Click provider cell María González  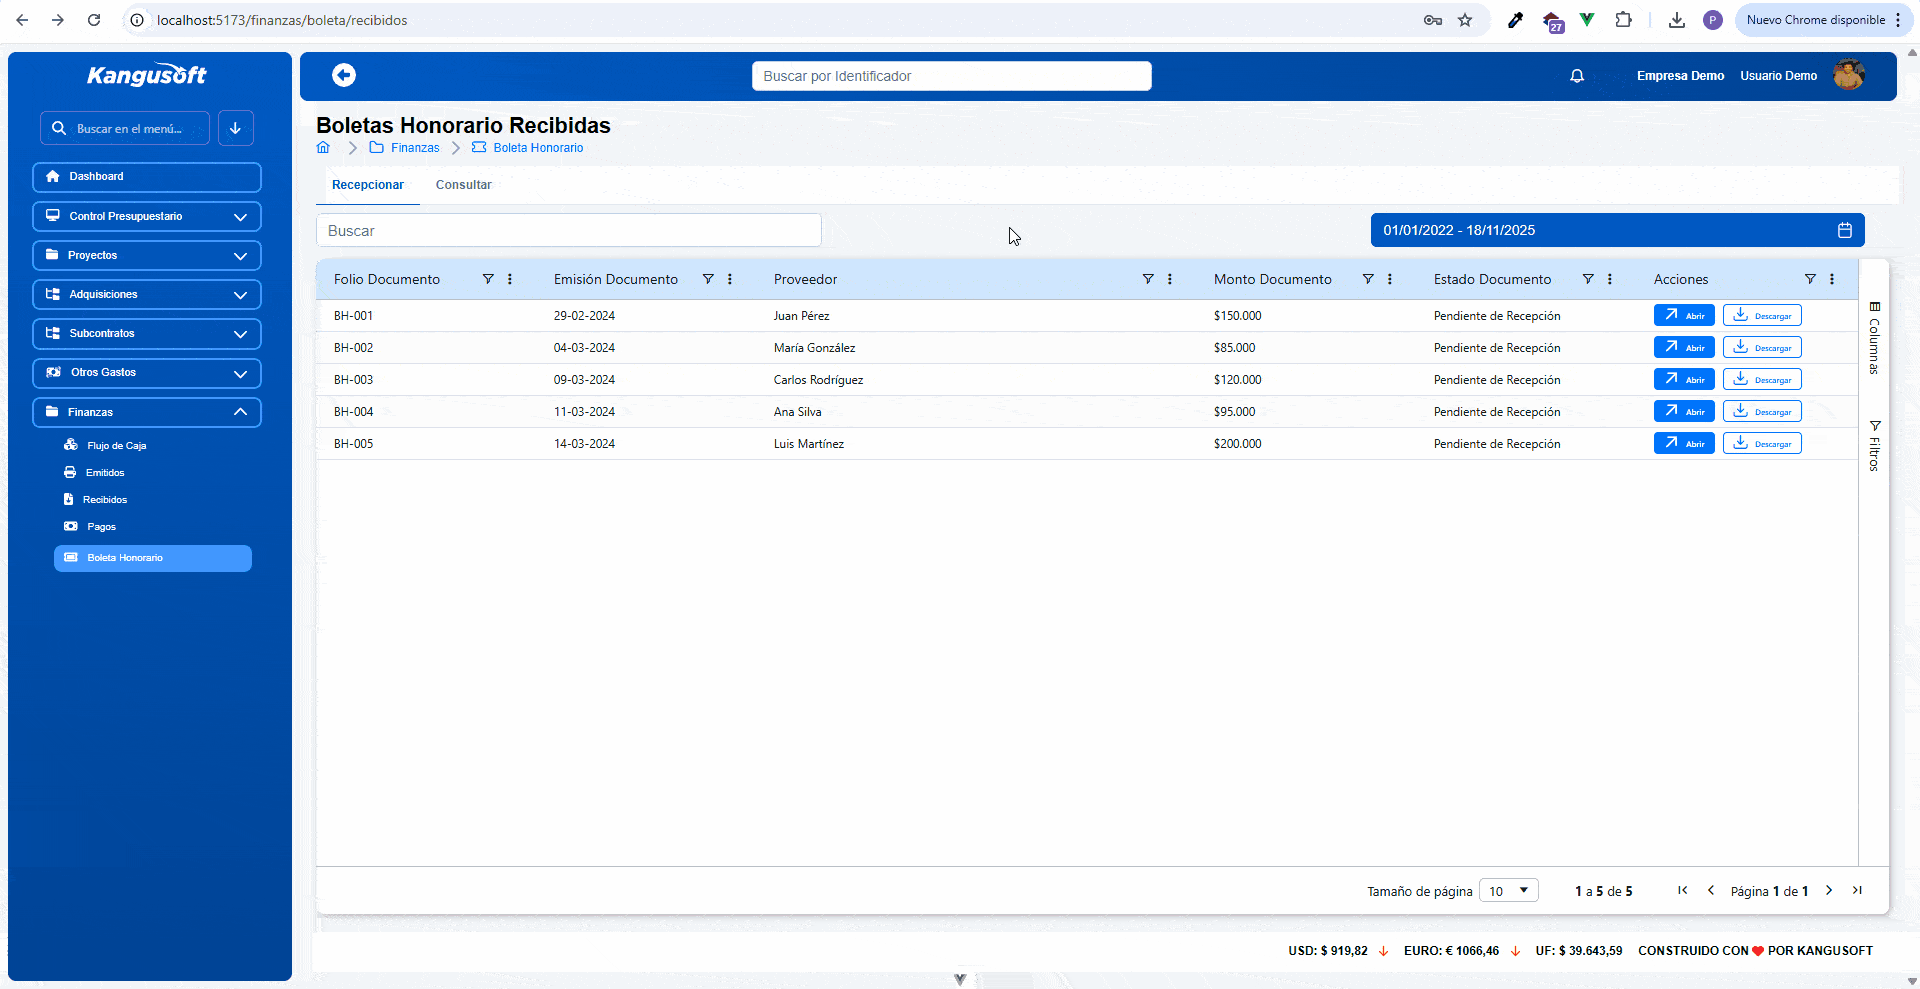[x=814, y=348]
